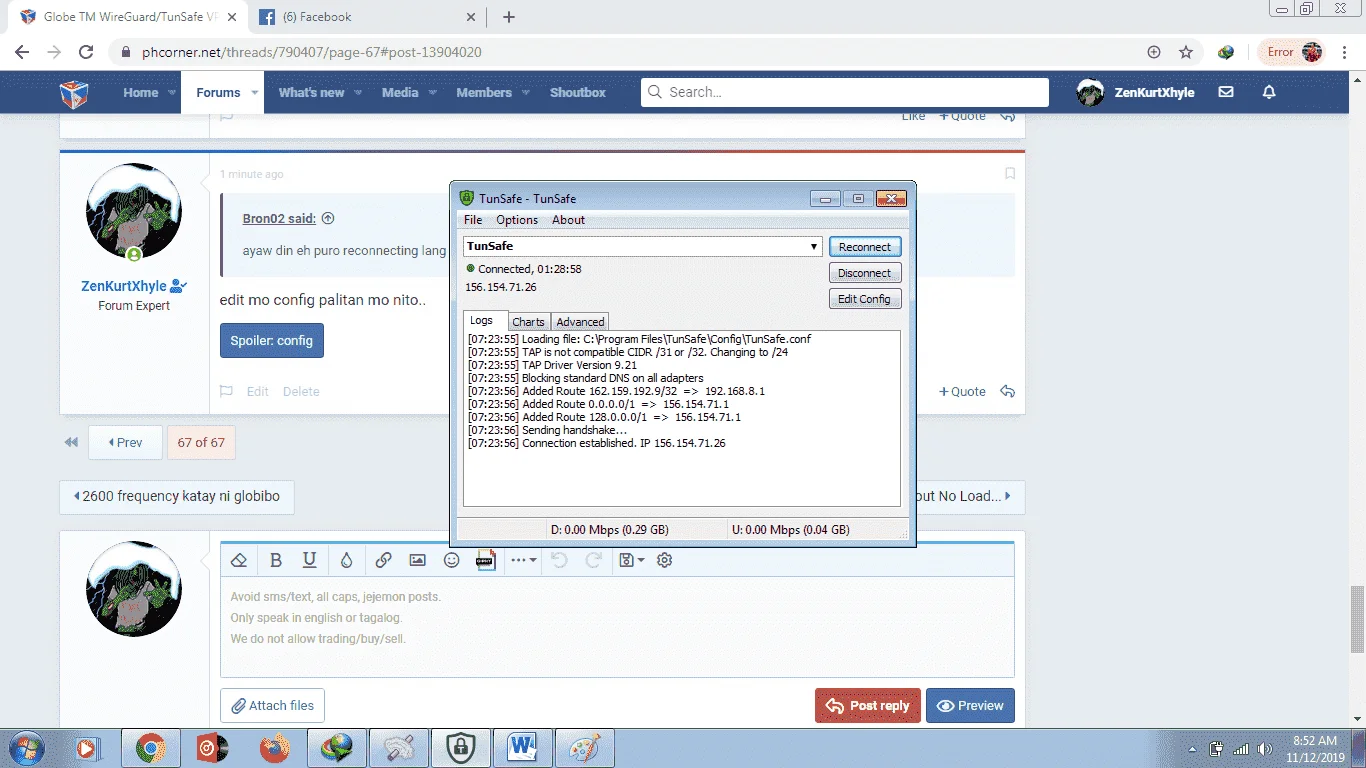This screenshot has height=768, width=1366.
Task: Open Chrome from the Windows taskbar
Action: (151, 747)
